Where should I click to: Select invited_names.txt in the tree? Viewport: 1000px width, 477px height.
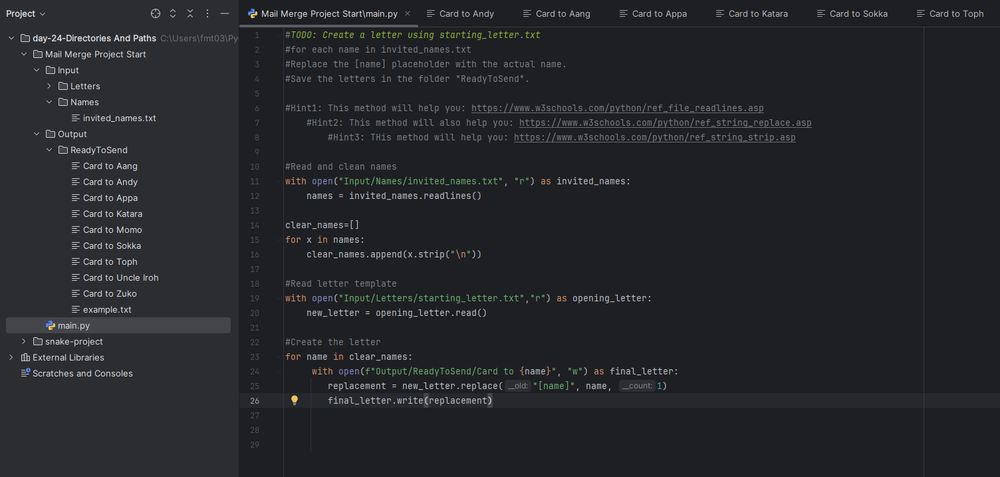click(x=119, y=118)
